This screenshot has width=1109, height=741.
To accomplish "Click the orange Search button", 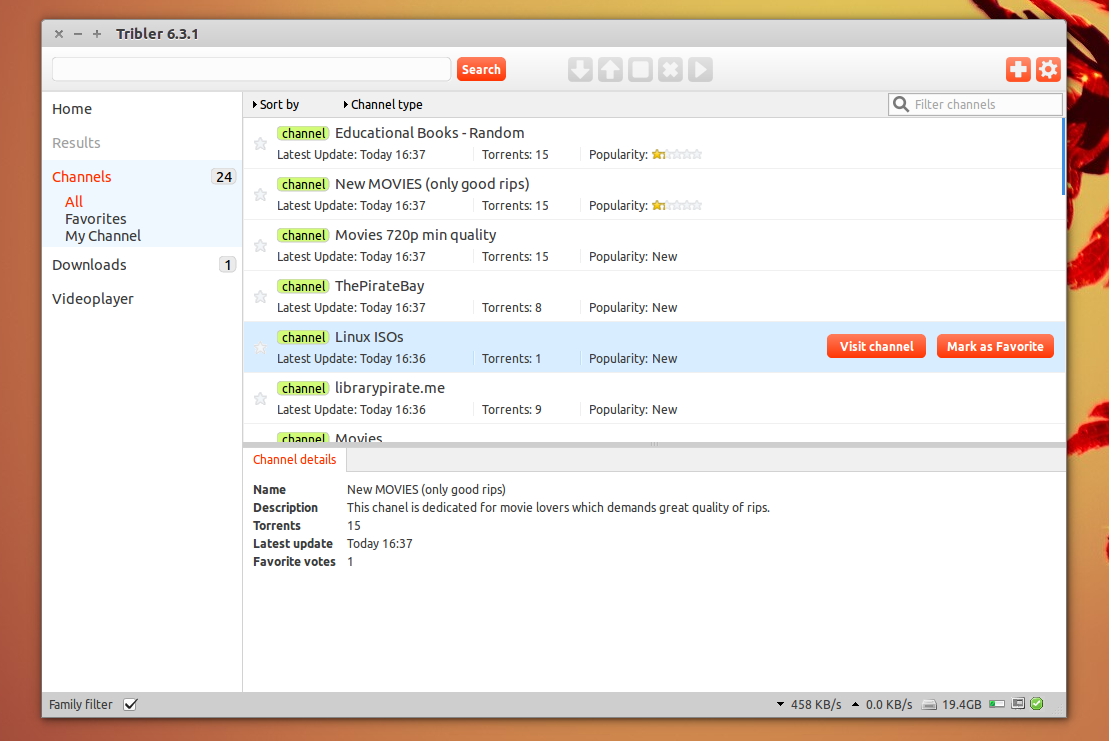I will click(x=481, y=69).
